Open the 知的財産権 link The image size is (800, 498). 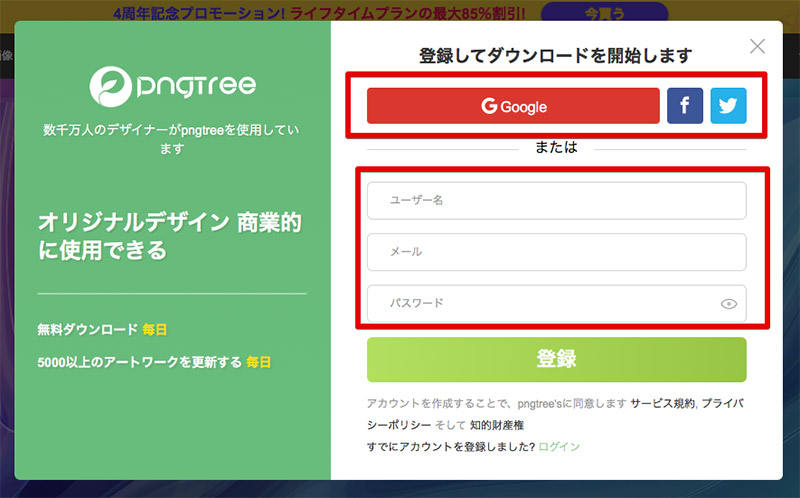click(x=496, y=425)
